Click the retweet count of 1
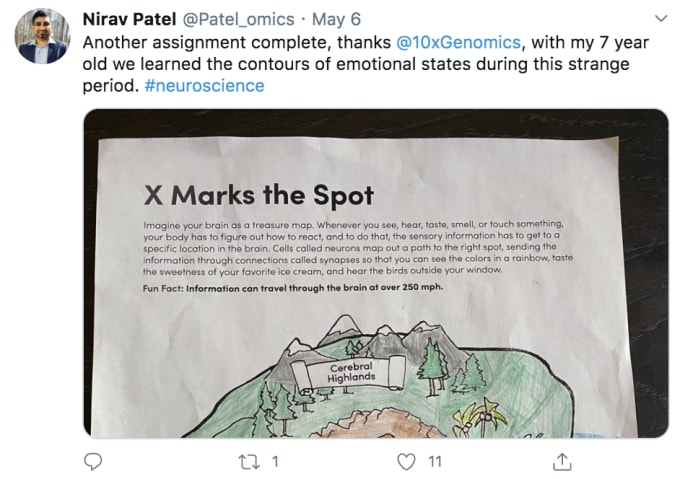680x479 pixels. 275,461
